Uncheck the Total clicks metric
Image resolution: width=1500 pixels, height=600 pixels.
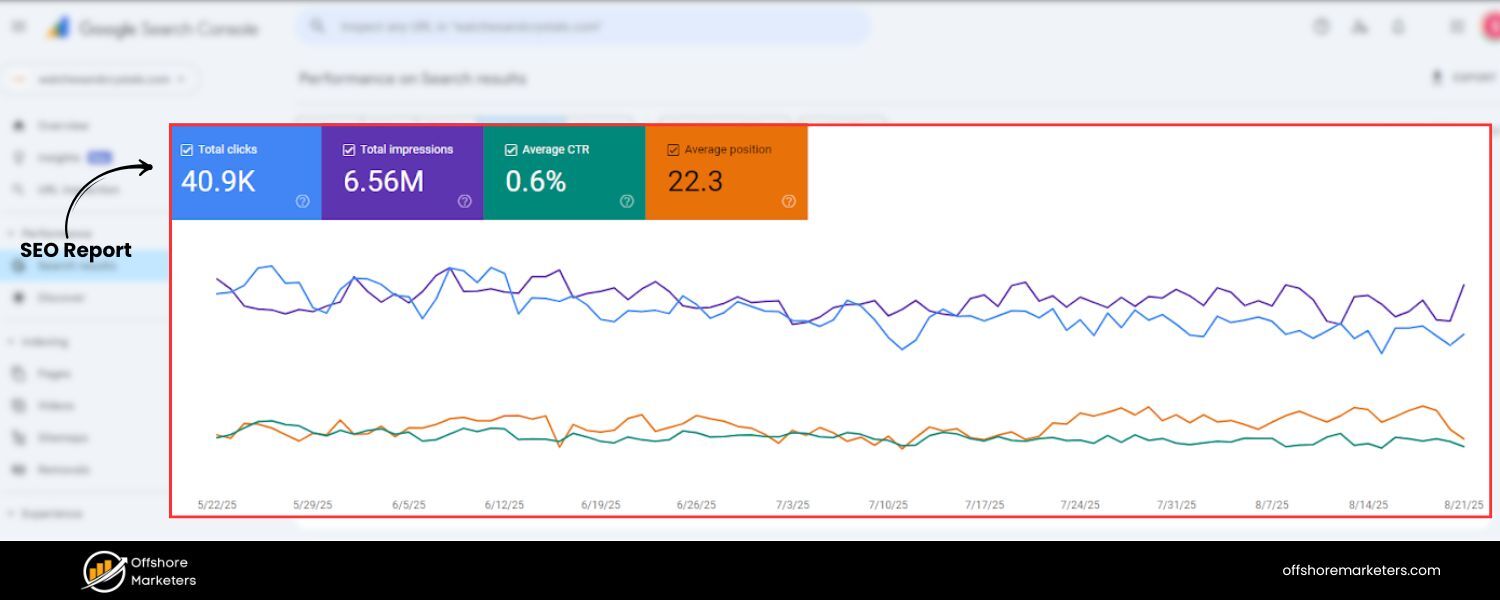186,149
